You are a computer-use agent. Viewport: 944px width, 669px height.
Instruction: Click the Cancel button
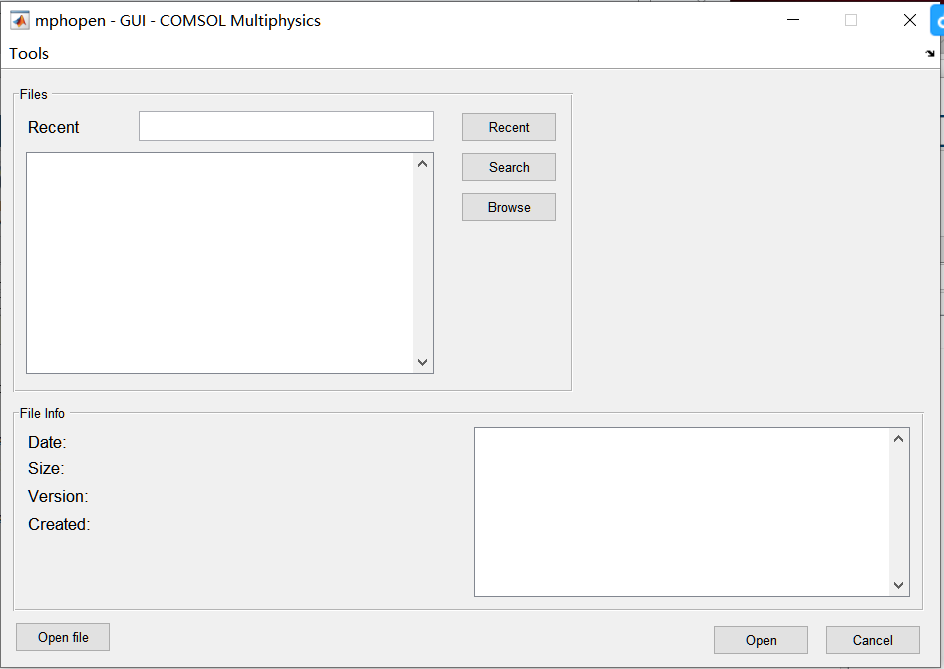(872, 639)
